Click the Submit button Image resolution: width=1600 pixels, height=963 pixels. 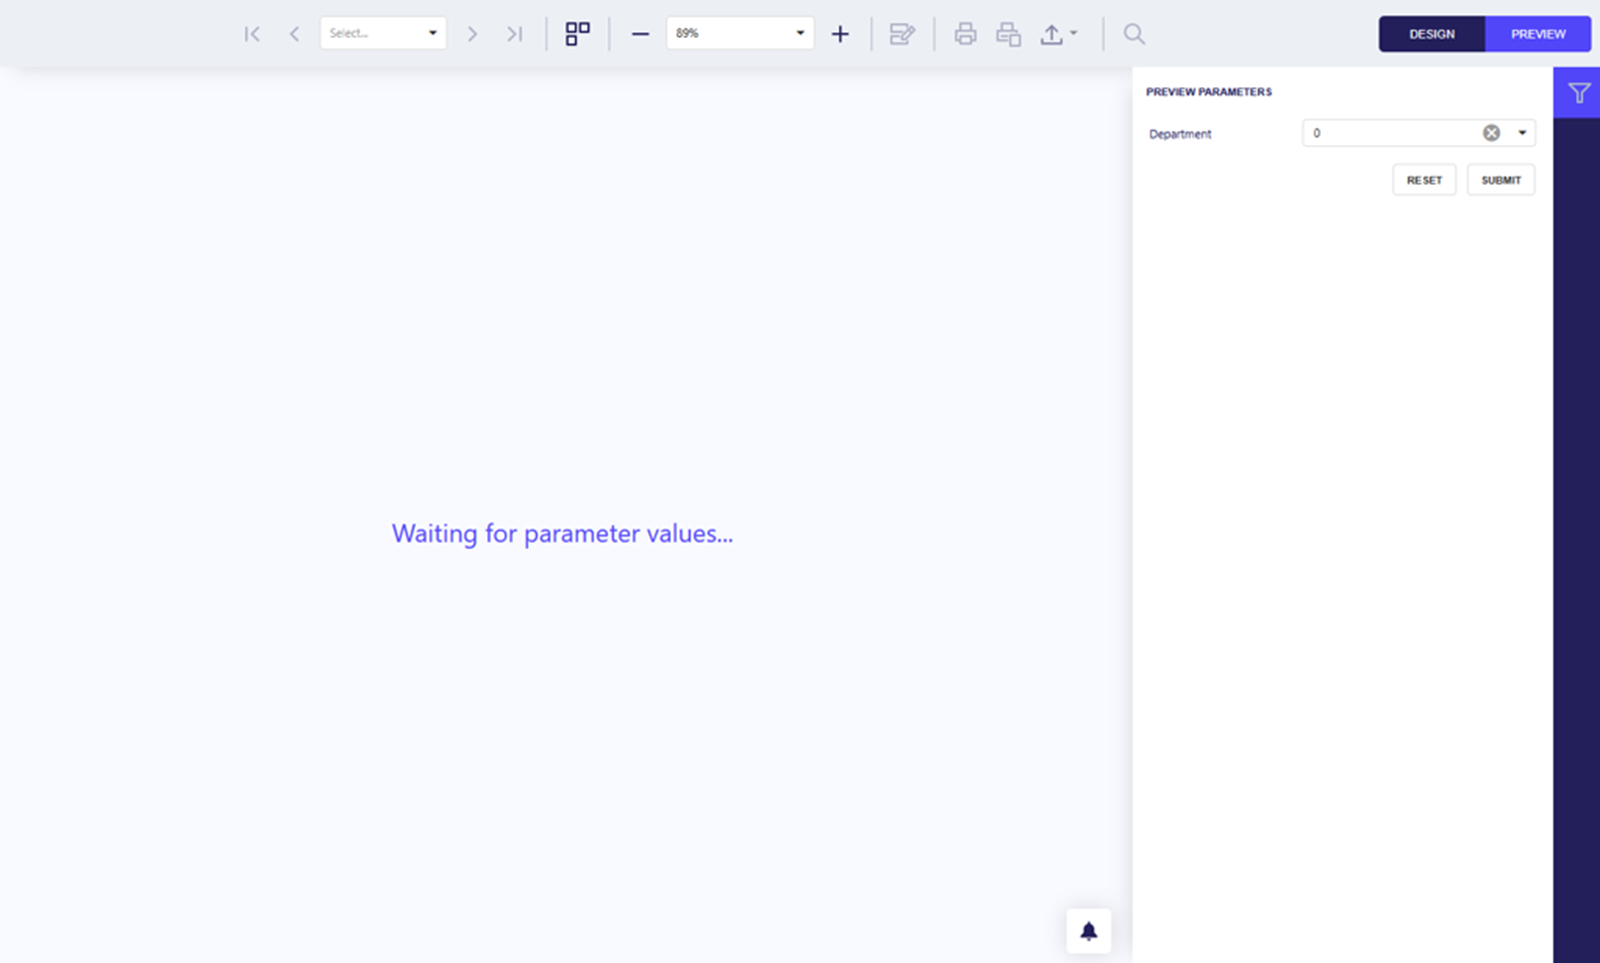click(1500, 180)
